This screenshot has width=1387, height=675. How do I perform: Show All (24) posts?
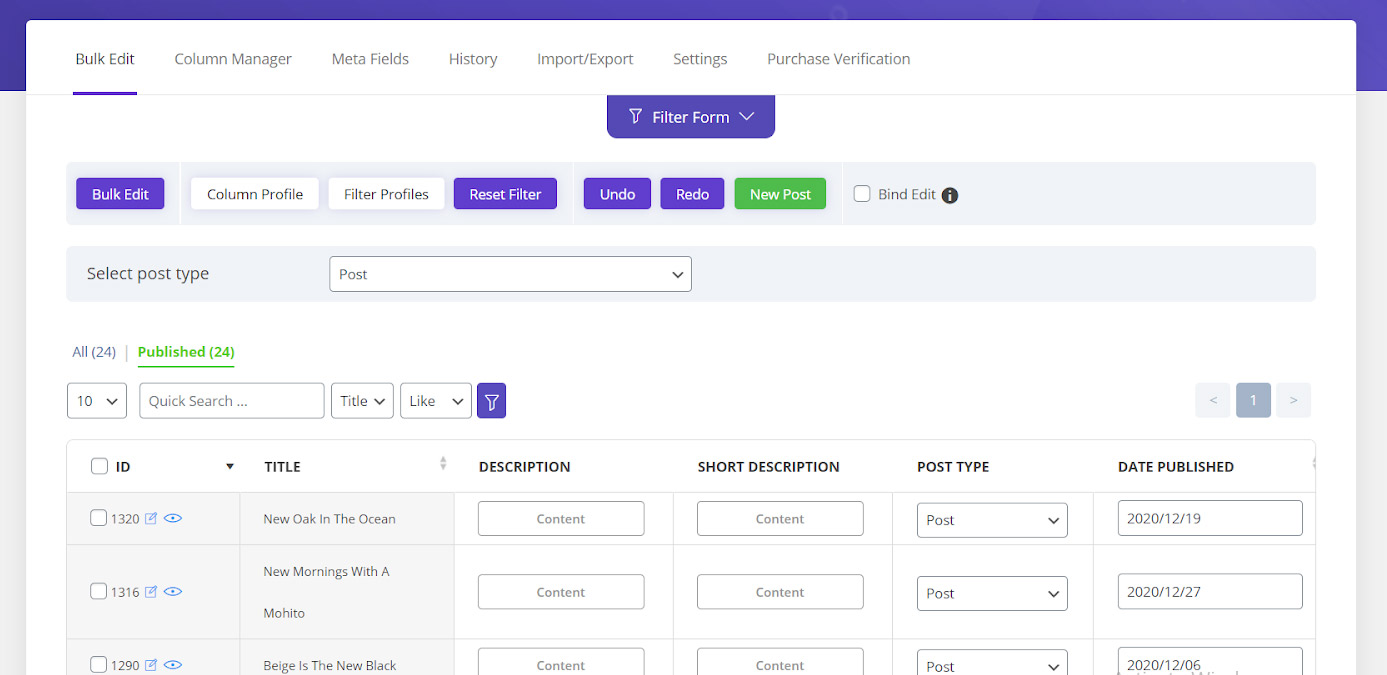click(94, 352)
